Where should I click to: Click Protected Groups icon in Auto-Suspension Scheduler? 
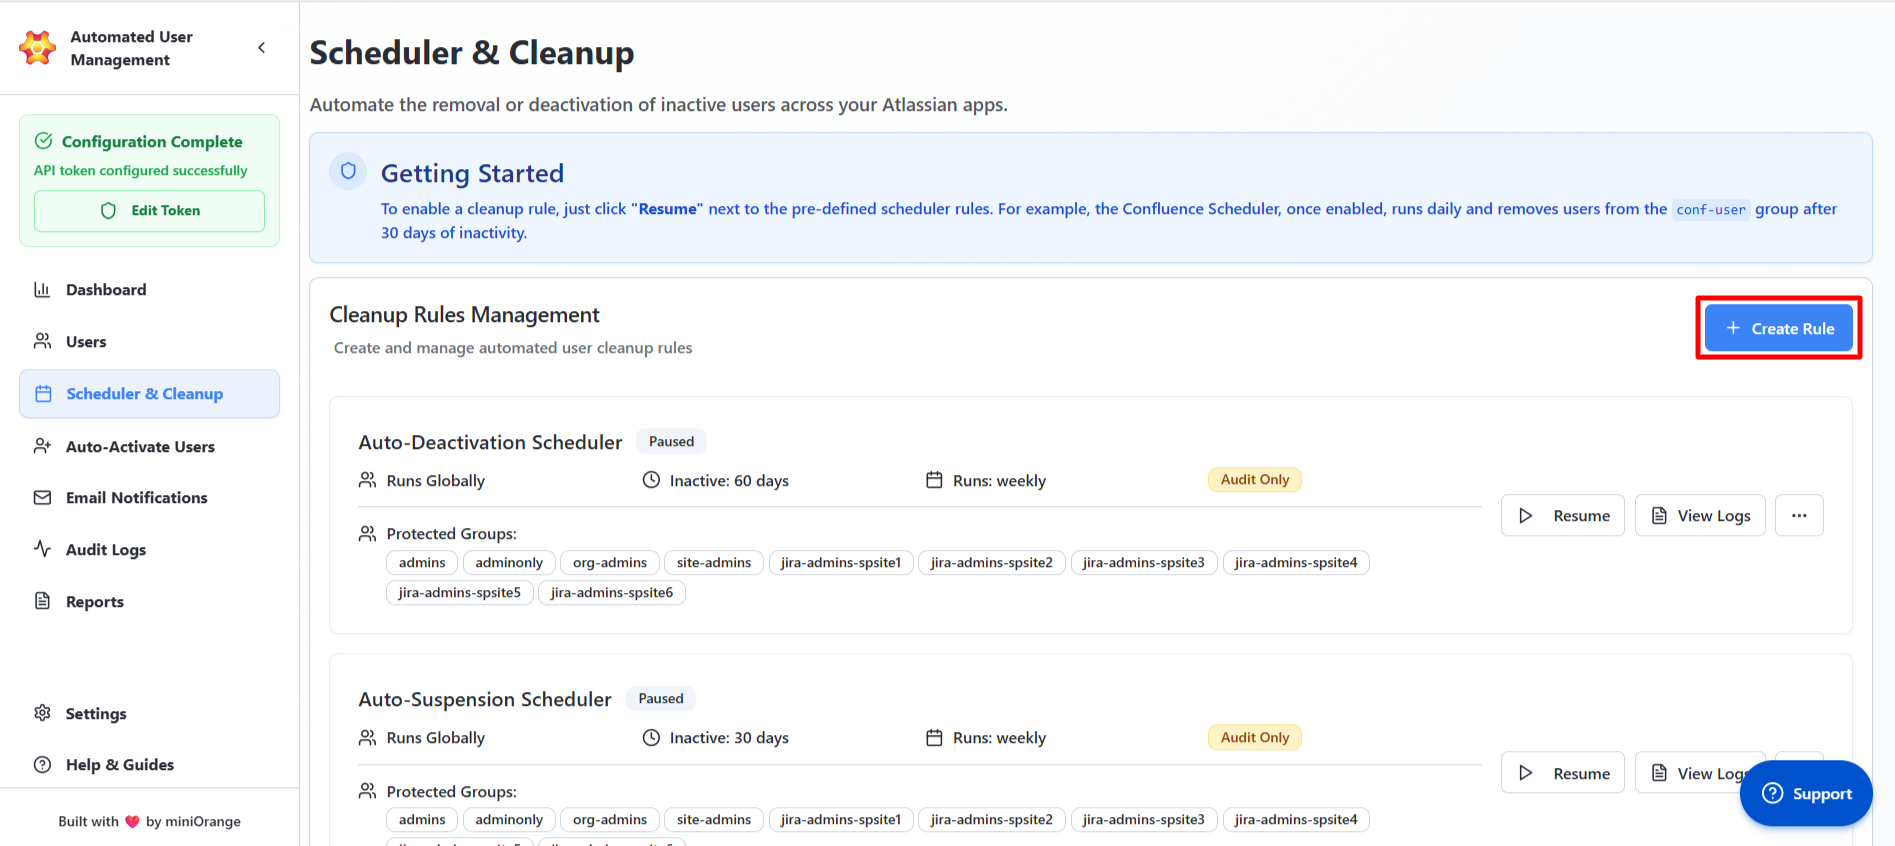368,791
